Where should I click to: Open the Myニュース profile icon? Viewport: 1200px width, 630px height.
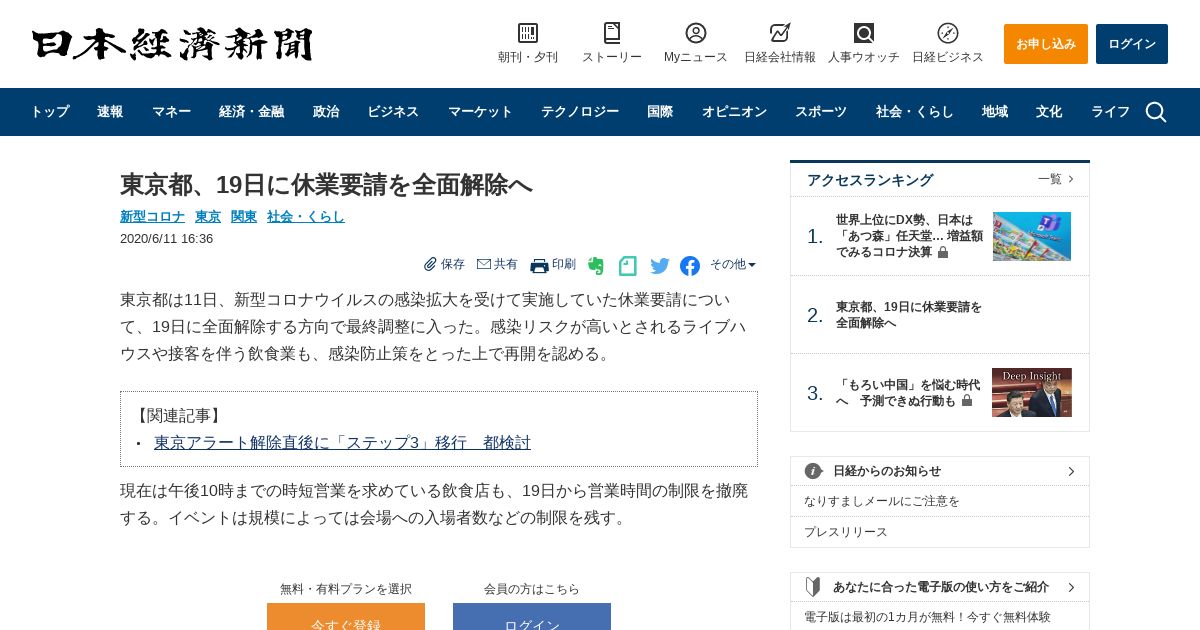pyautogui.click(x=696, y=33)
